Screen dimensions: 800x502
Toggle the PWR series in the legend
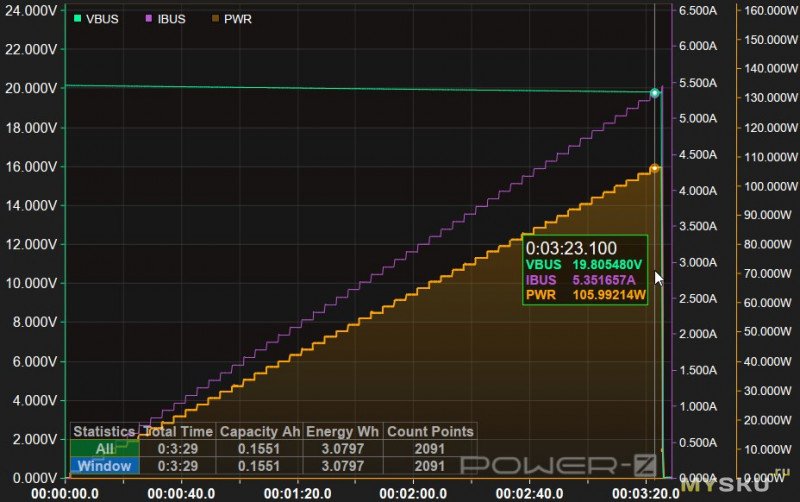tap(232, 19)
